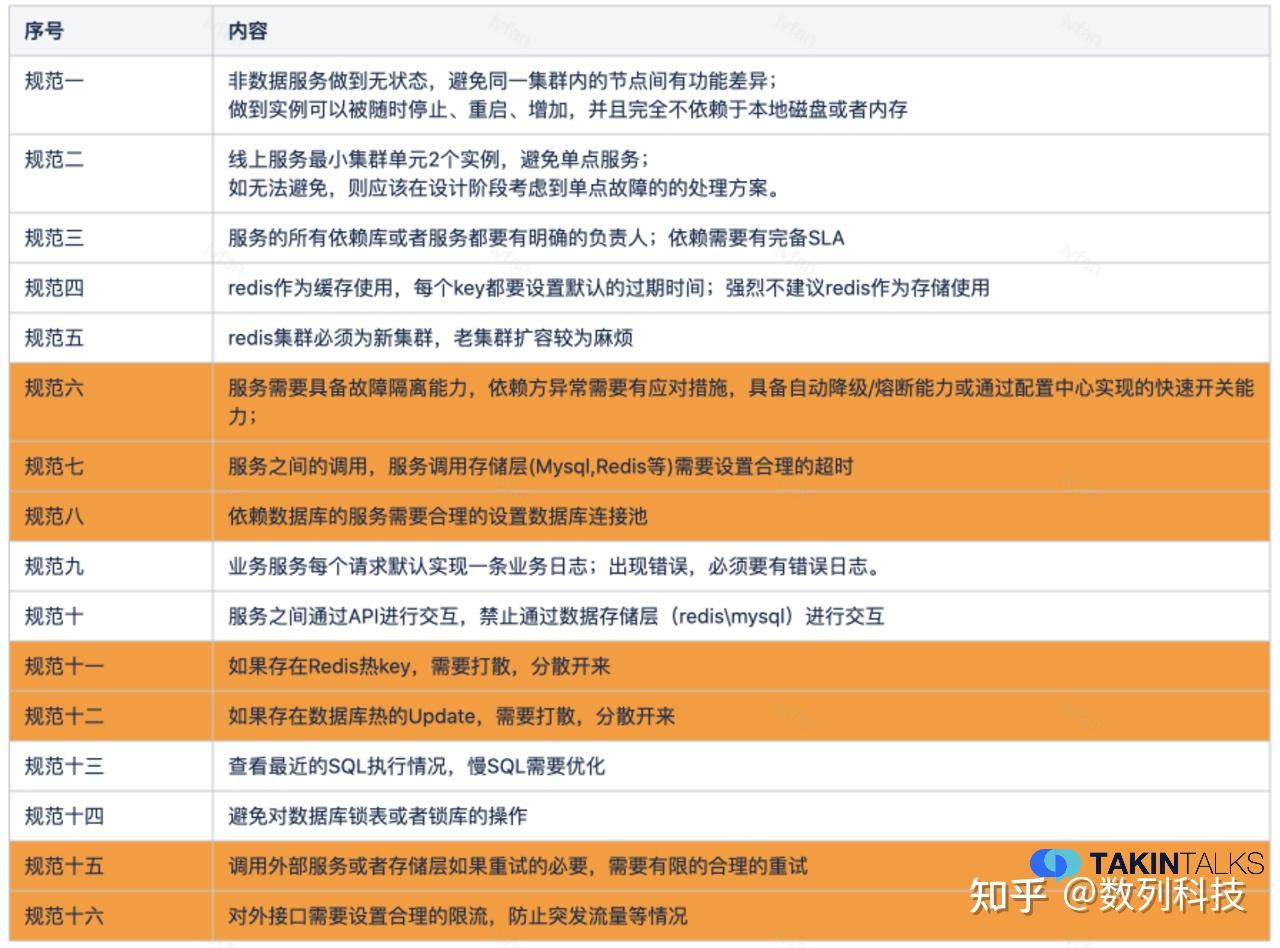Select the 规范一 row label

click(54, 81)
